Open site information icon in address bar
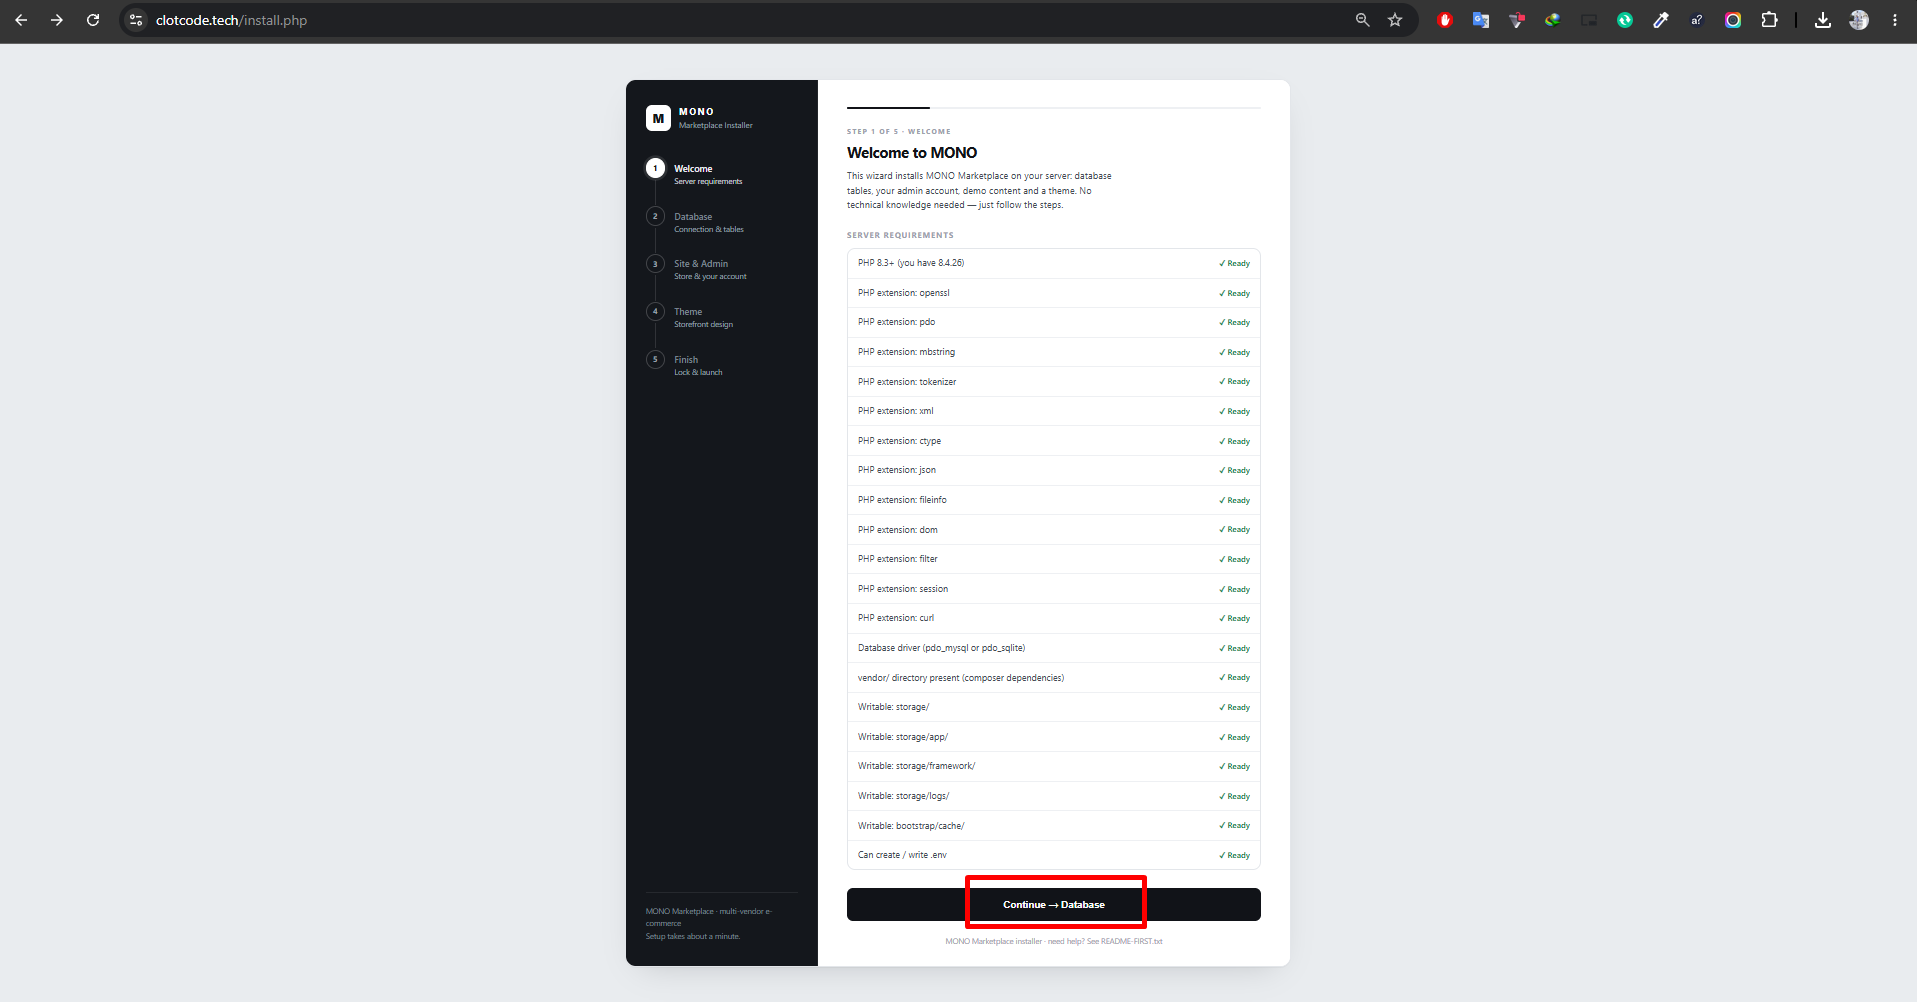The height and width of the screenshot is (1002, 1917). click(x=136, y=20)
